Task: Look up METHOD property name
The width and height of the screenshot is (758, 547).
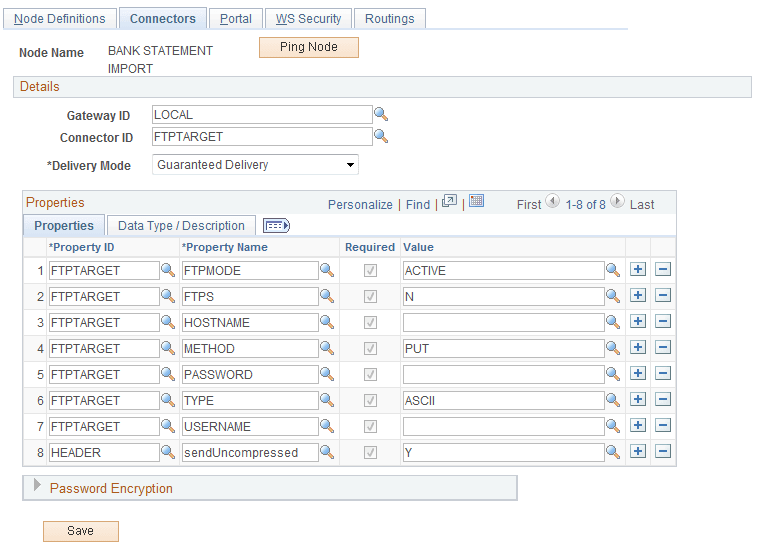Action: coord(327,348)
